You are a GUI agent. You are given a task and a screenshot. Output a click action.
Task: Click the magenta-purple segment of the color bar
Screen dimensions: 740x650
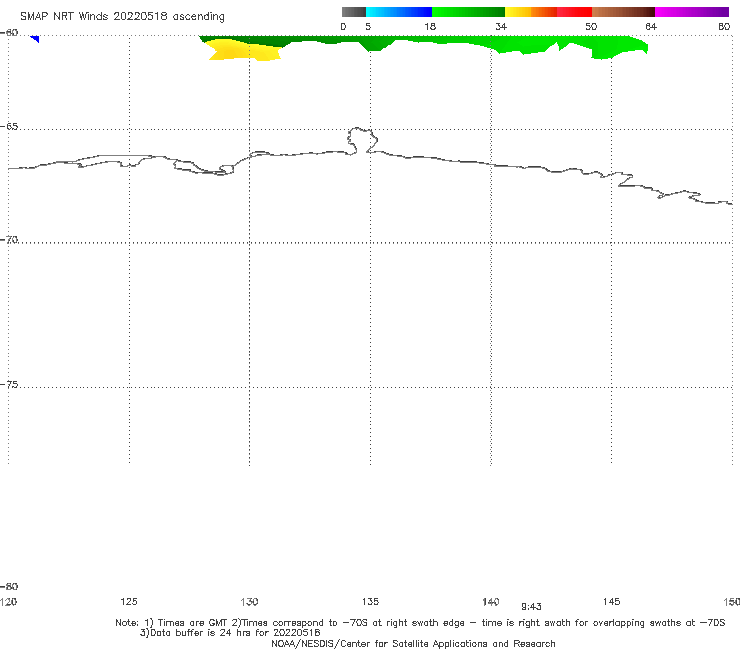point(692,12)
